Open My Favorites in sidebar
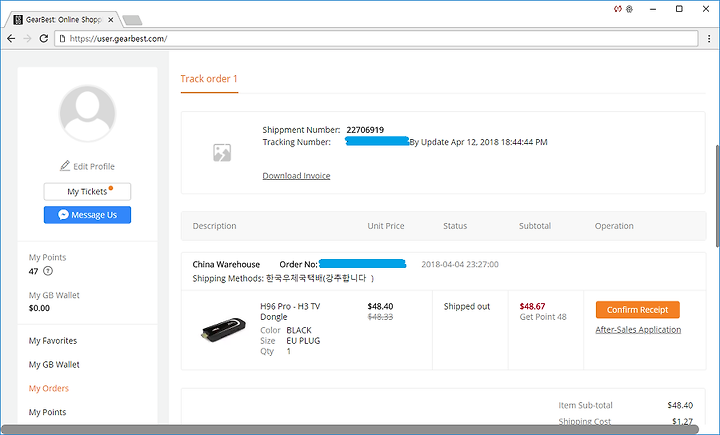This screenshot has height=435, width=720. tap(53, 341)
